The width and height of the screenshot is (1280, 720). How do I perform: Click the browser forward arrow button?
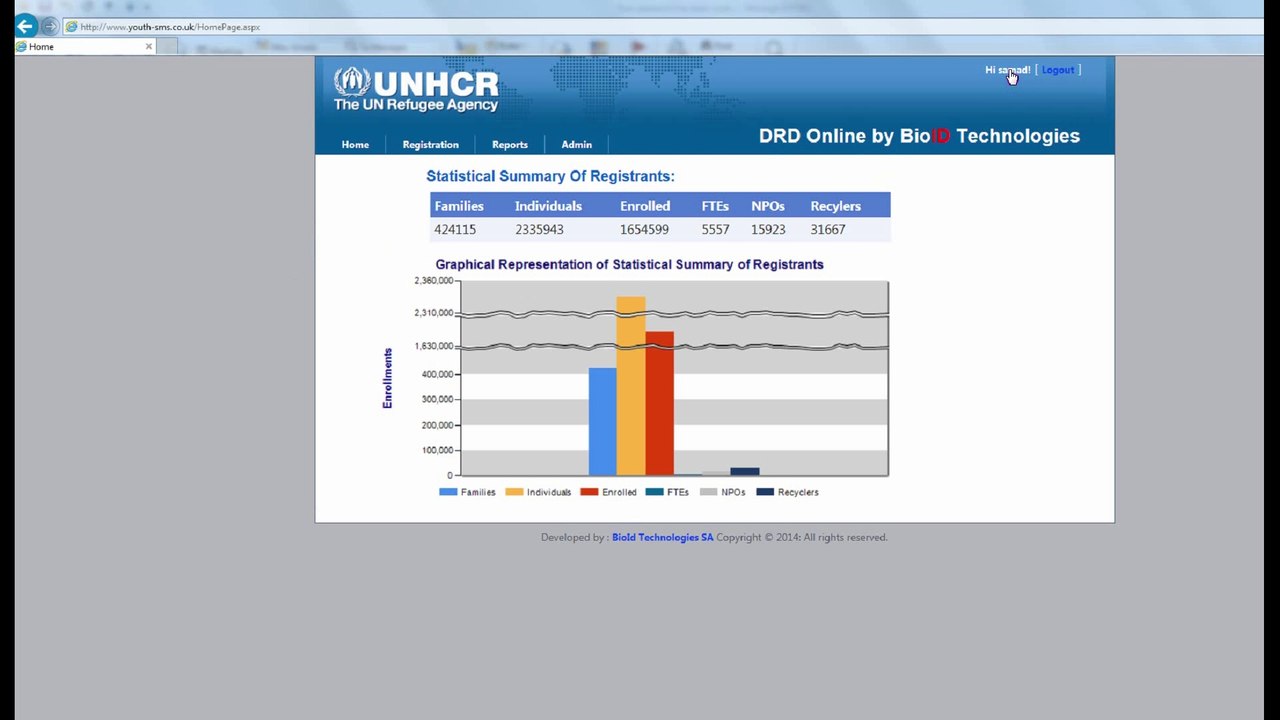pyautogui.click(x=49, y=27)
